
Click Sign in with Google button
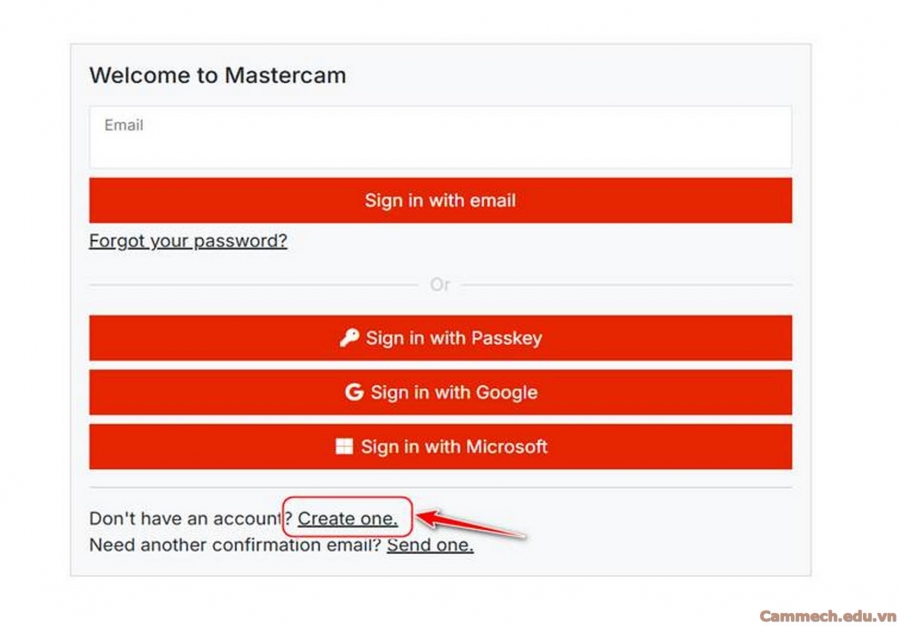coord(440,392)
